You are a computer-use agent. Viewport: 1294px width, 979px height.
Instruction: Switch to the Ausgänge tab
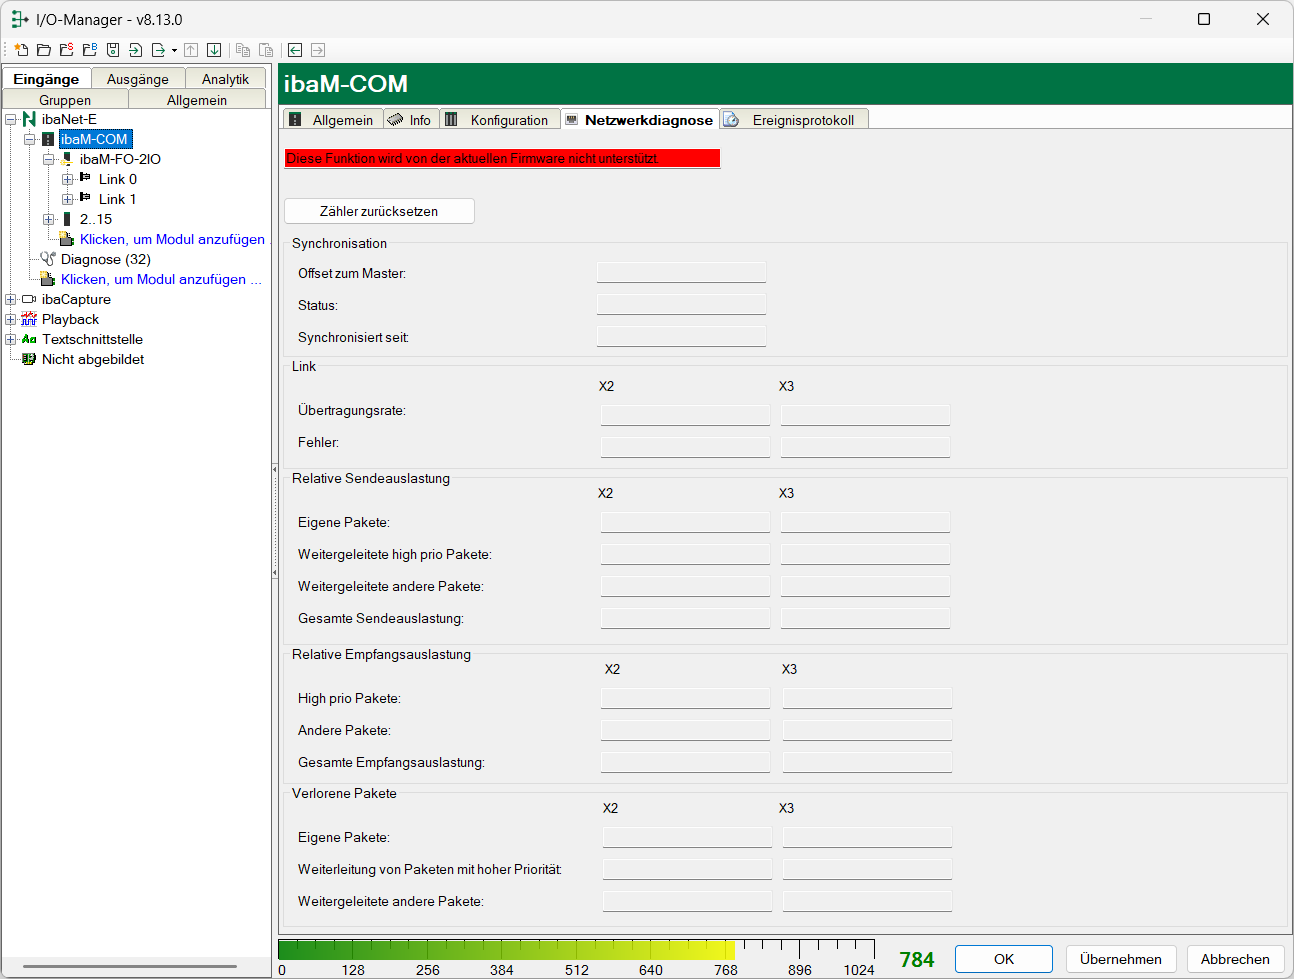(x=138, y=79)
